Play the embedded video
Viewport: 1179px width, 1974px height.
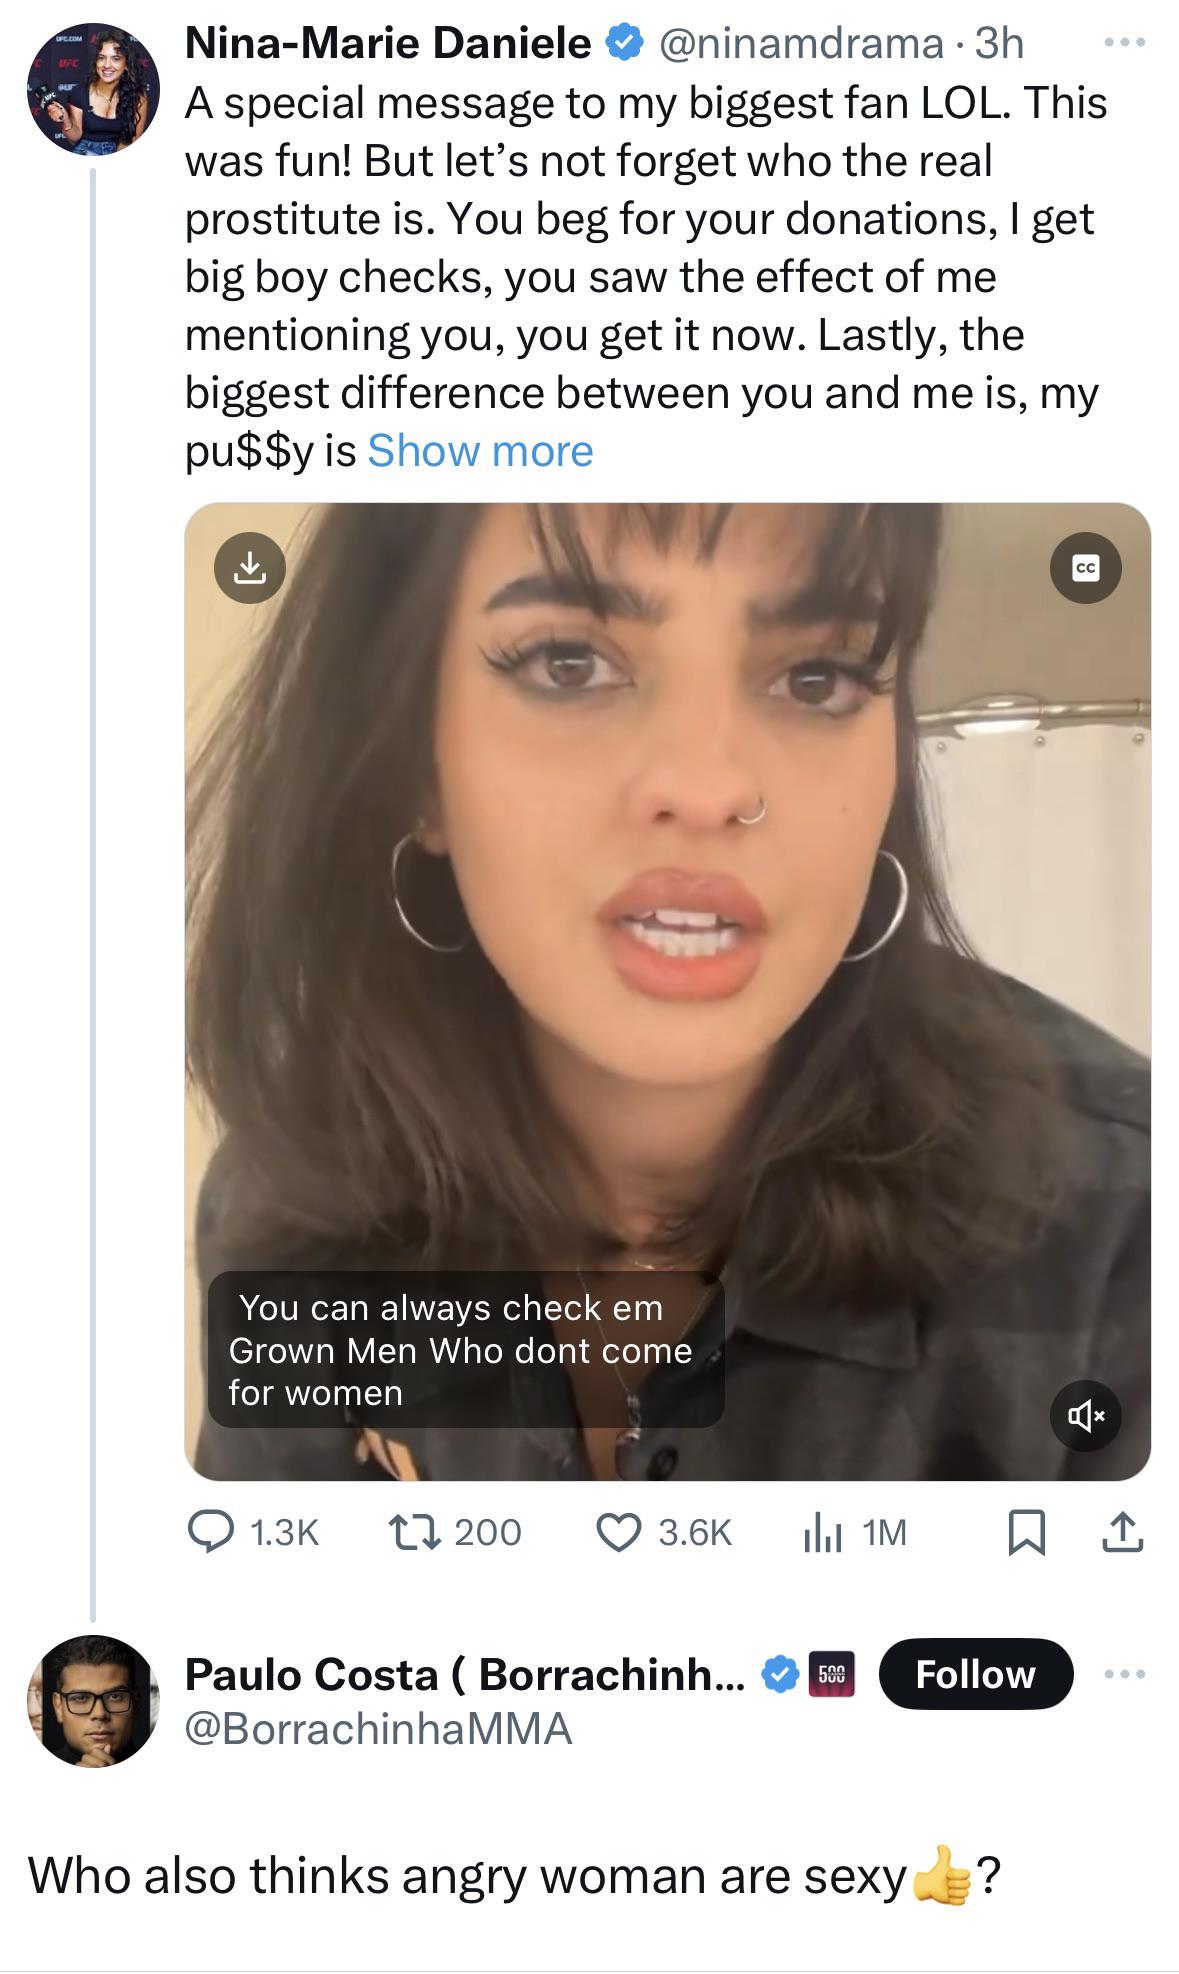point(667,990)
